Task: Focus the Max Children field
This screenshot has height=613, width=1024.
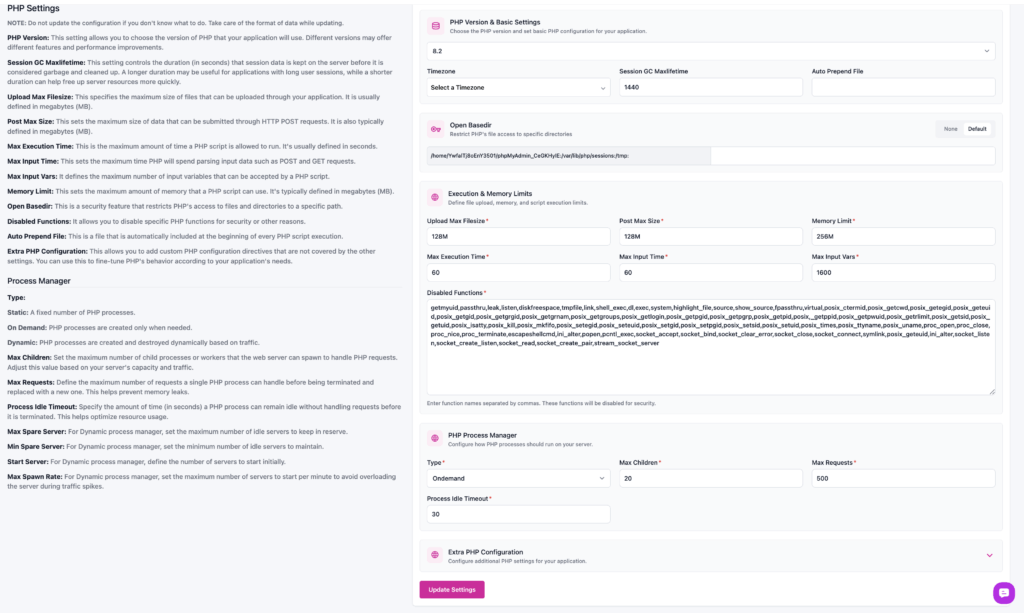Action: pyautogui.click(x=710, y=479)
